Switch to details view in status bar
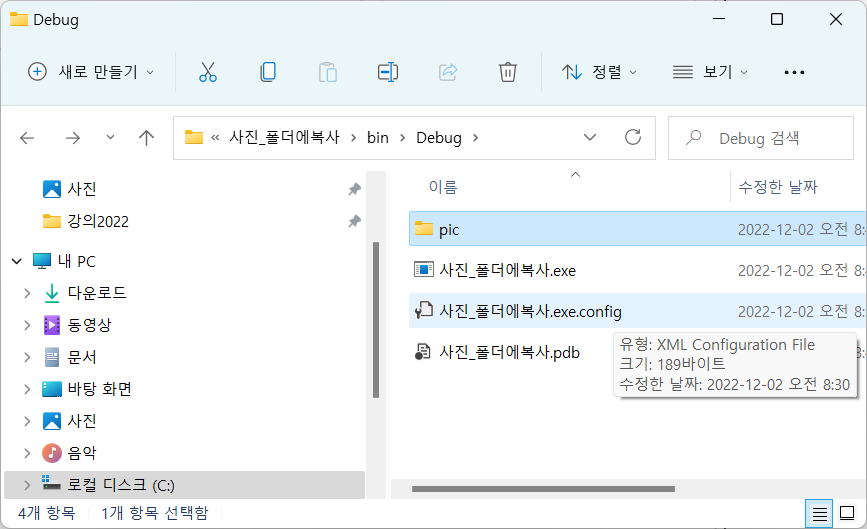867x529 pixels. pyautogui.click(x=819, y=514)
